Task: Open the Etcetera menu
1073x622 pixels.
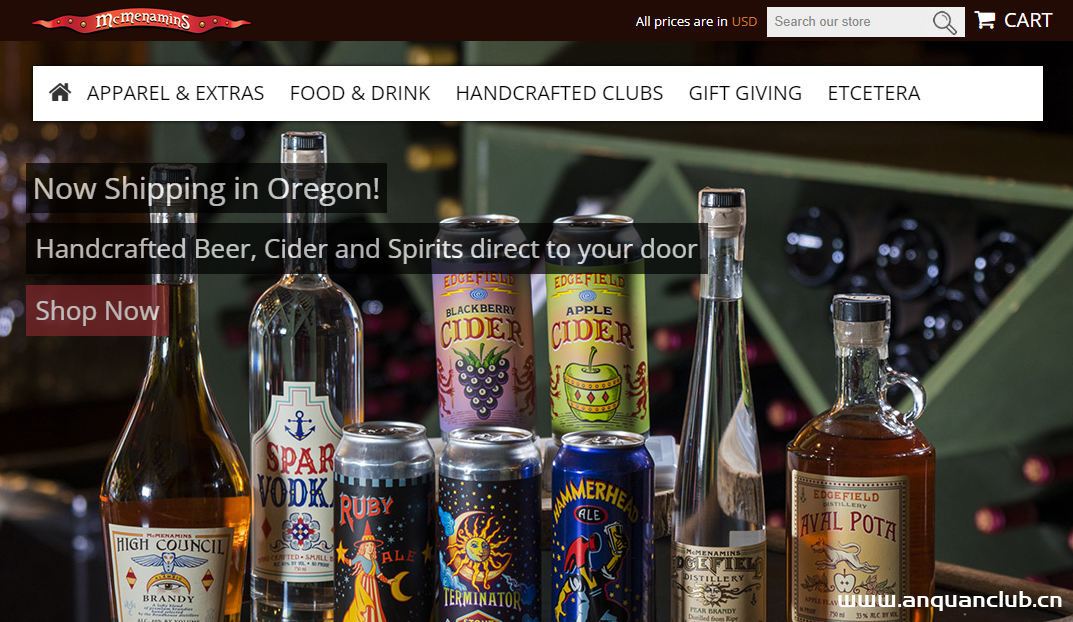Action: (x=874, y=93)
